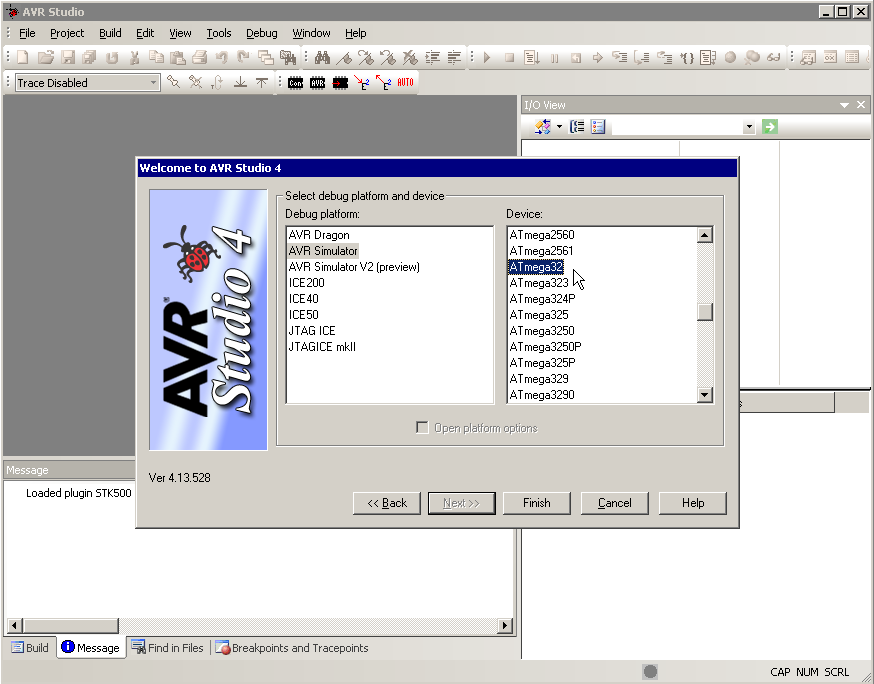The height and width of the screenshot is (684, 874).
Task: Click the Undo arrow icon
Action: click(x=222, y=57)
